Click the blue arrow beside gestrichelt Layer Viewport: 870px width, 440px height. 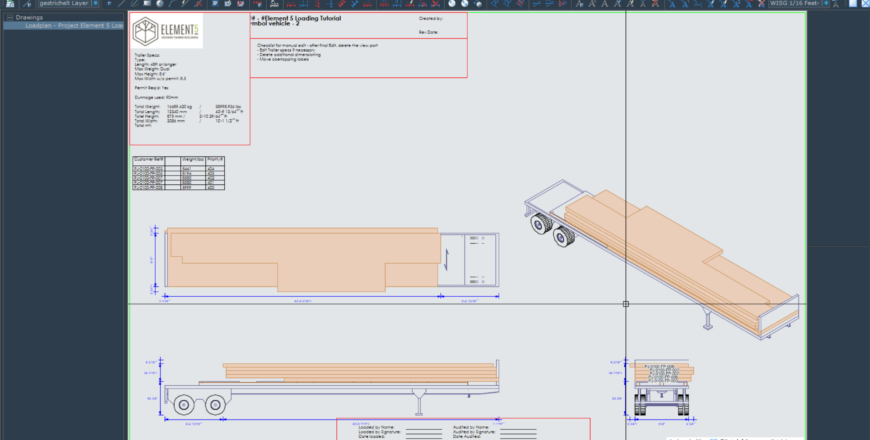(x=95, y=3)
